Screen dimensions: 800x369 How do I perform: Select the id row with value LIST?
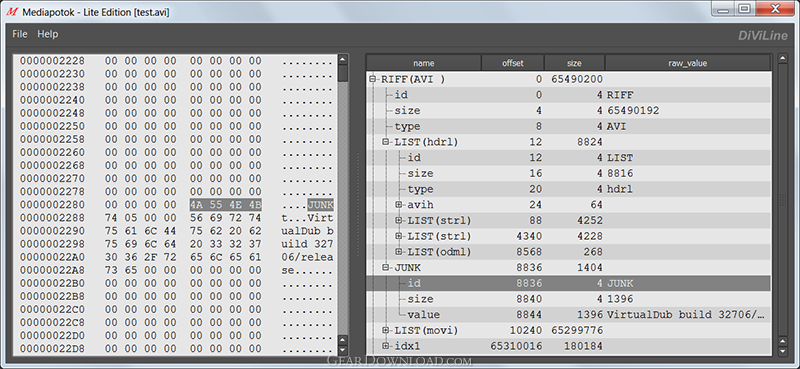(568, 158)
